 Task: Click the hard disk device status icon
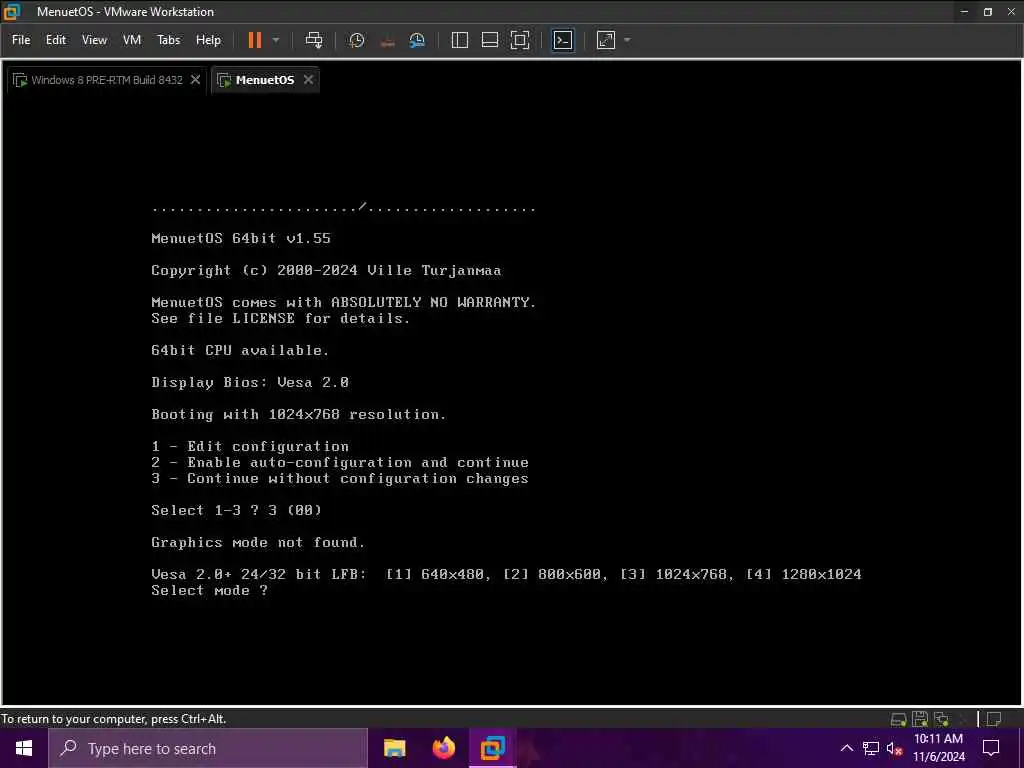[x=899, y=719]
